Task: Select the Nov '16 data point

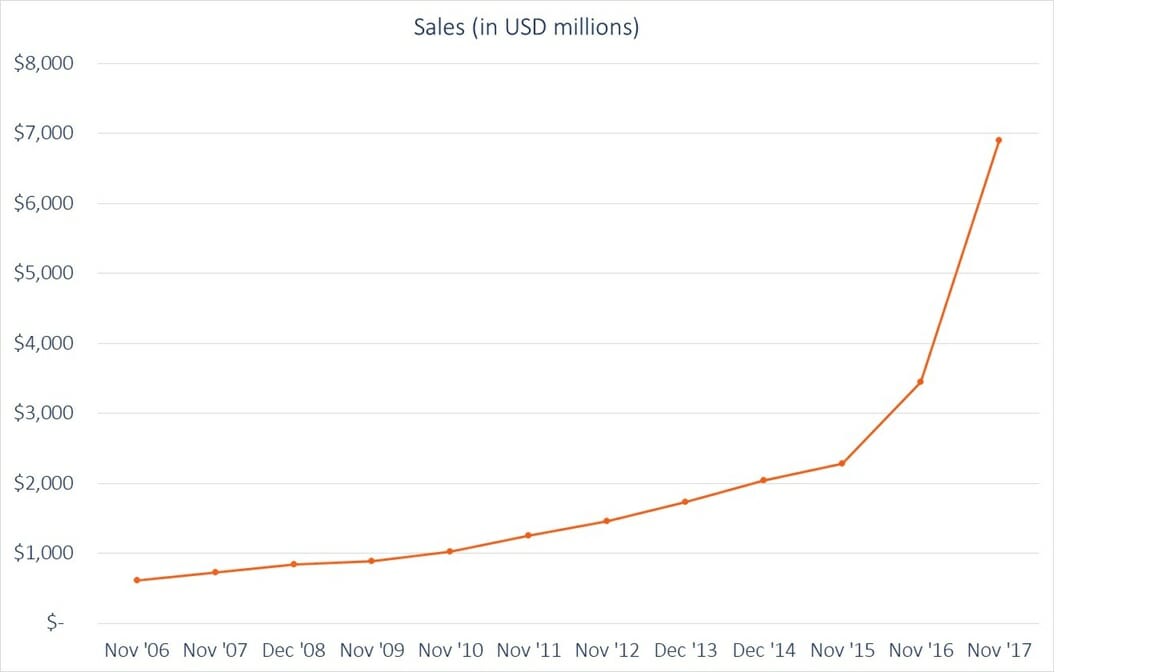Action: click(920, 381)
